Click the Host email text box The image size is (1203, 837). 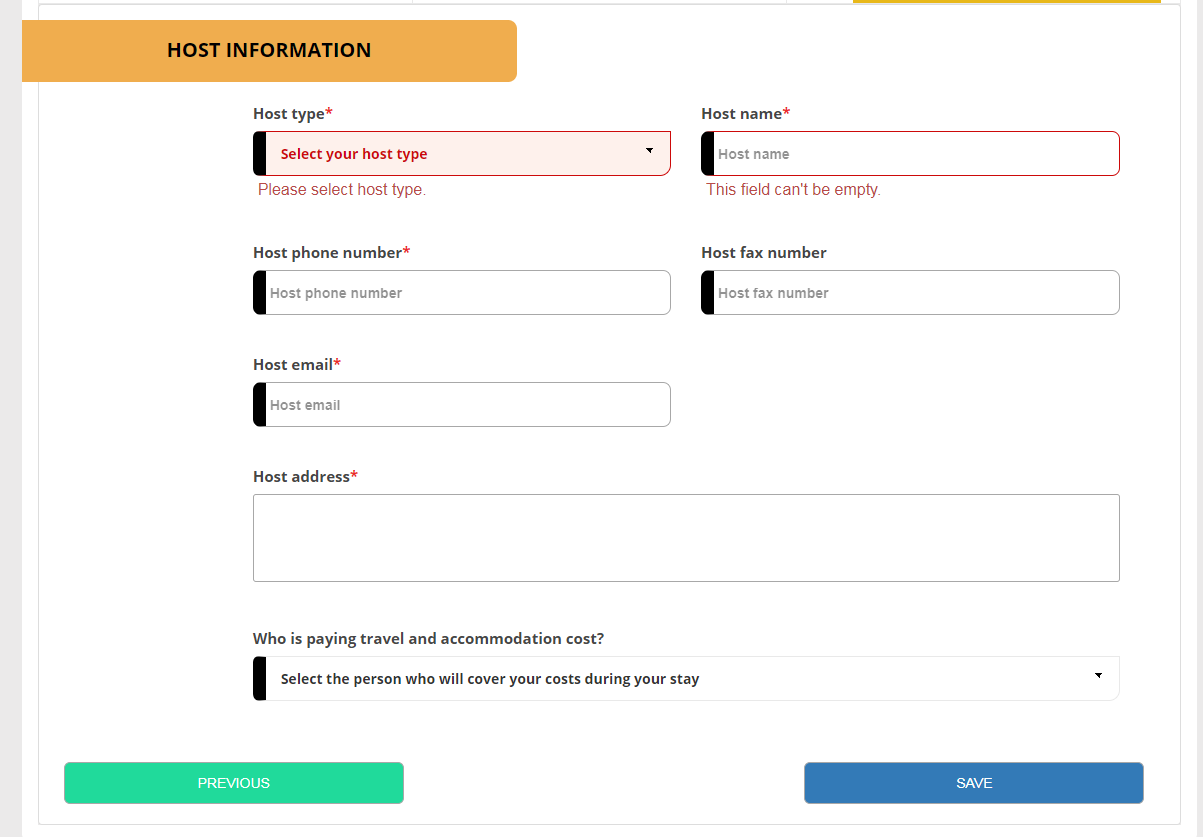[466, 405]
